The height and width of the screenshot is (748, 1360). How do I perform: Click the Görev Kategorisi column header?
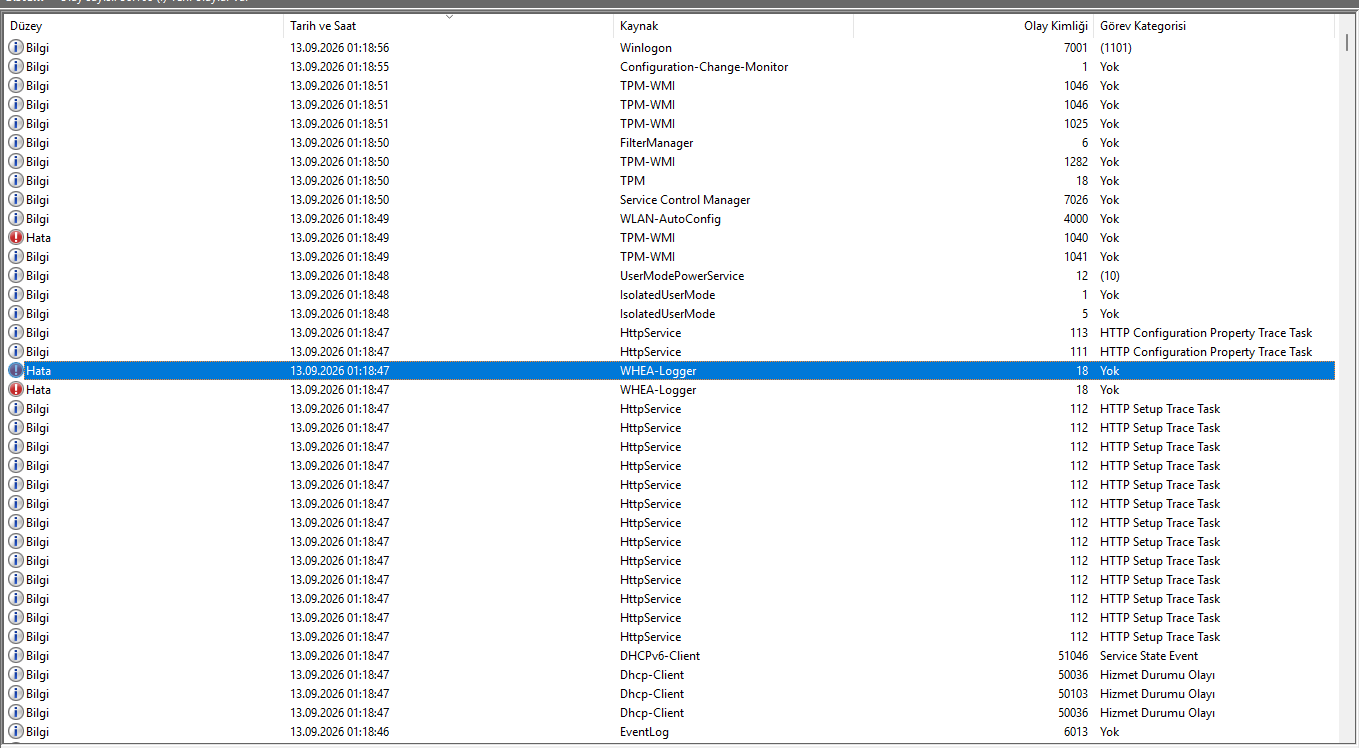(x=1215, y=26)
